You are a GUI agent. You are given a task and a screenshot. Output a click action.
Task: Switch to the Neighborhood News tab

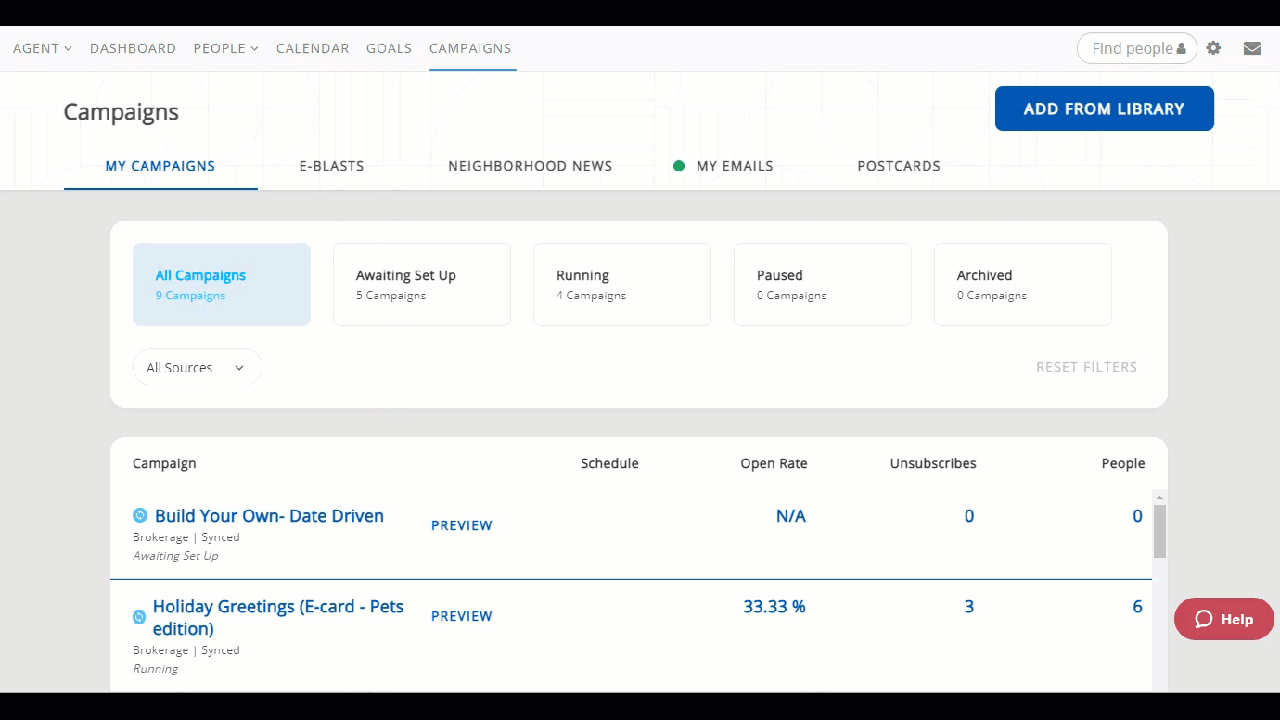[530, 166]
